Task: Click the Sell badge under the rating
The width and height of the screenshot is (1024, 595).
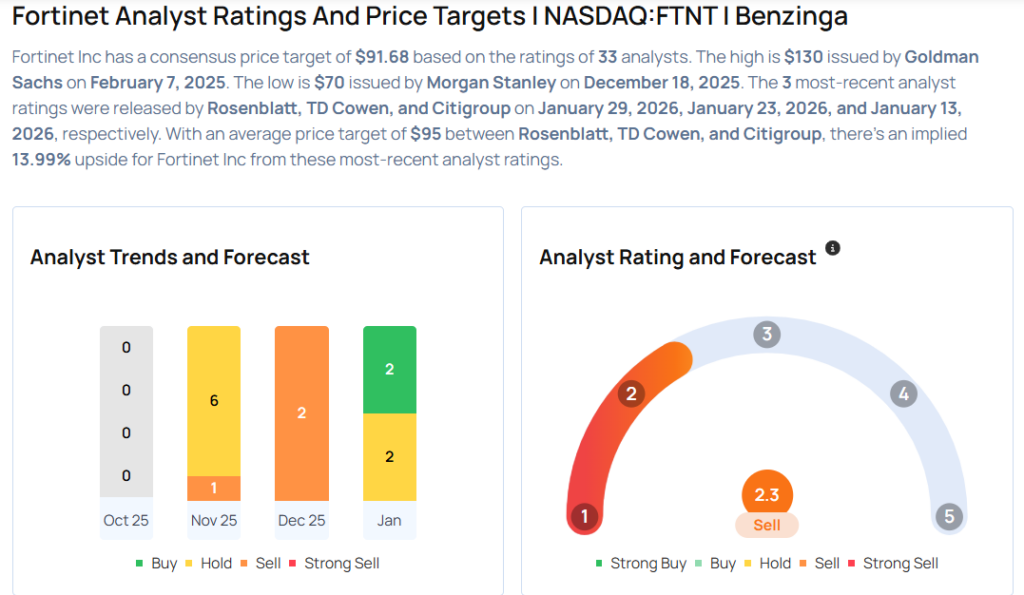Action: click(767, 525)
